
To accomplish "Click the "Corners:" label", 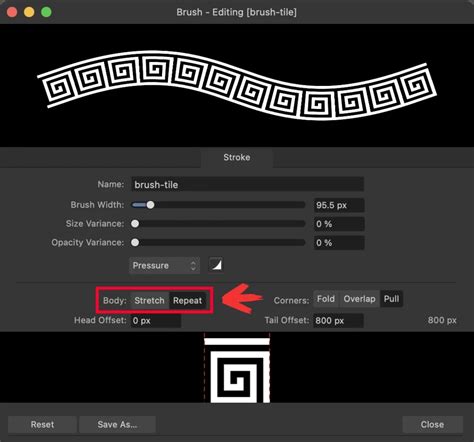I will coord(291,300).
